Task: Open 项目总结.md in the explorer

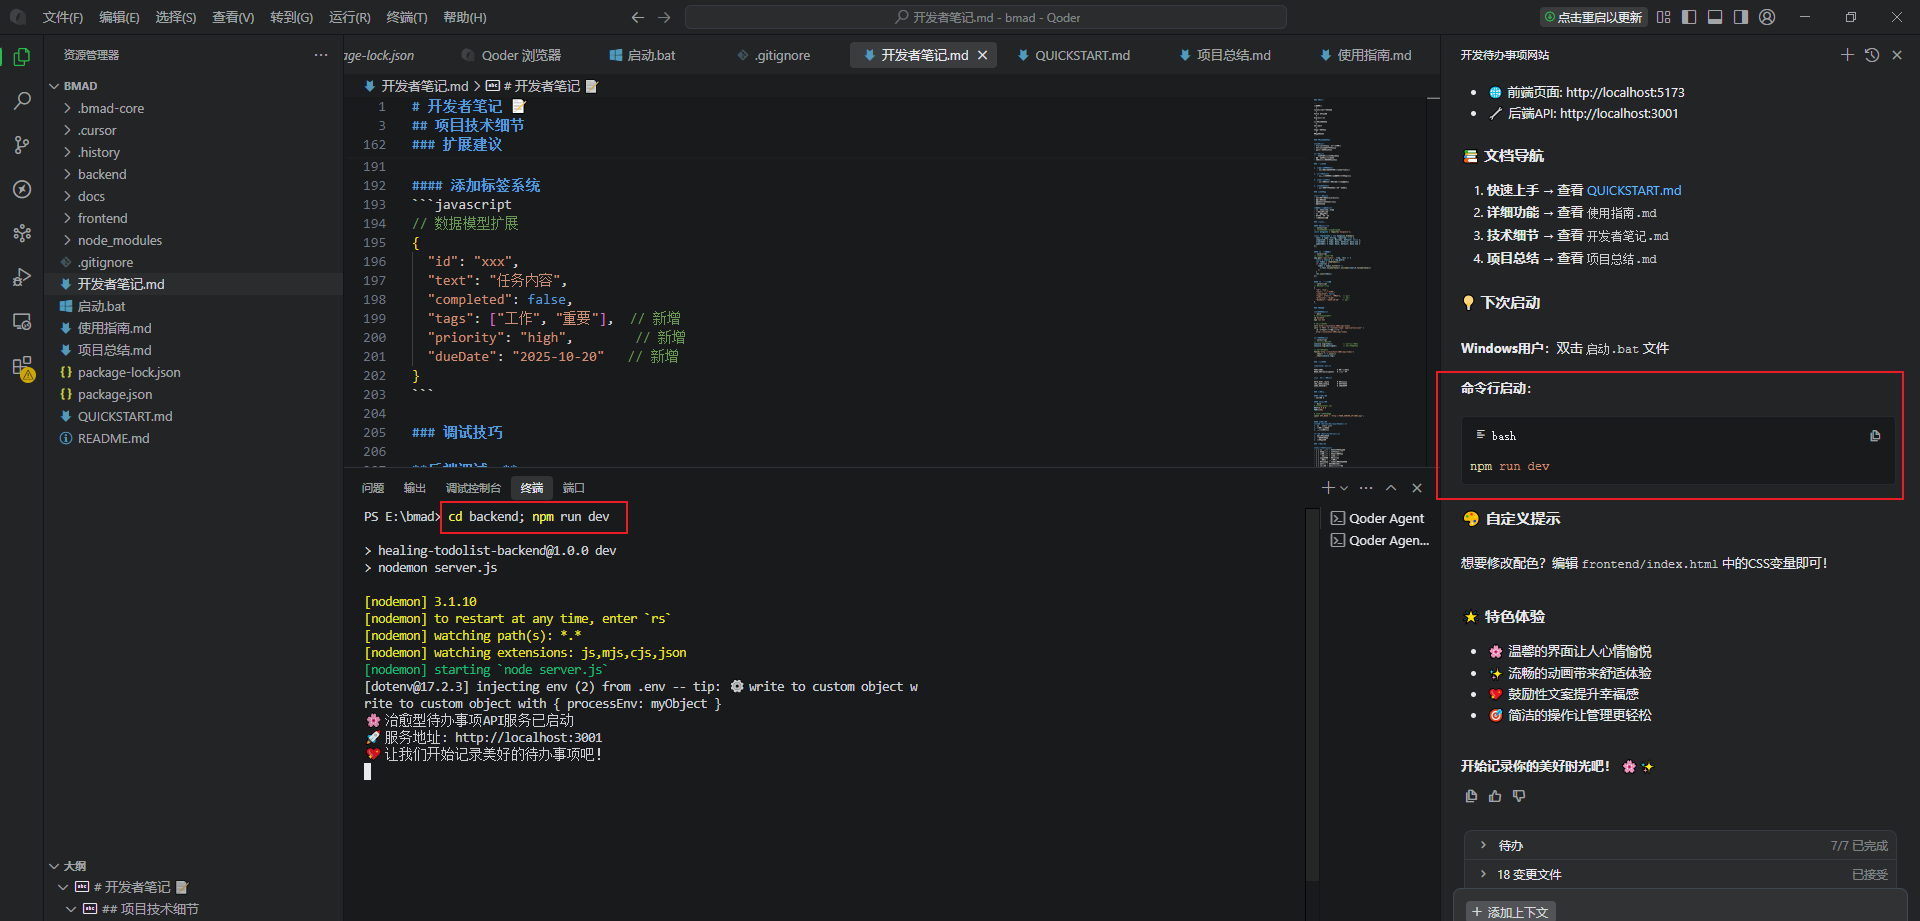Action: point(114,350)
